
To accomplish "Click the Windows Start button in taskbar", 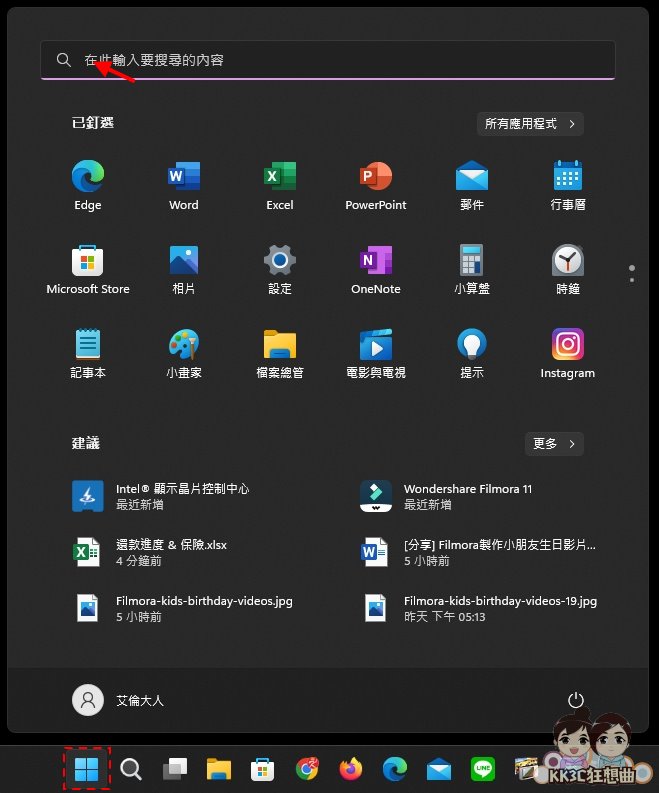I will 86,769.
